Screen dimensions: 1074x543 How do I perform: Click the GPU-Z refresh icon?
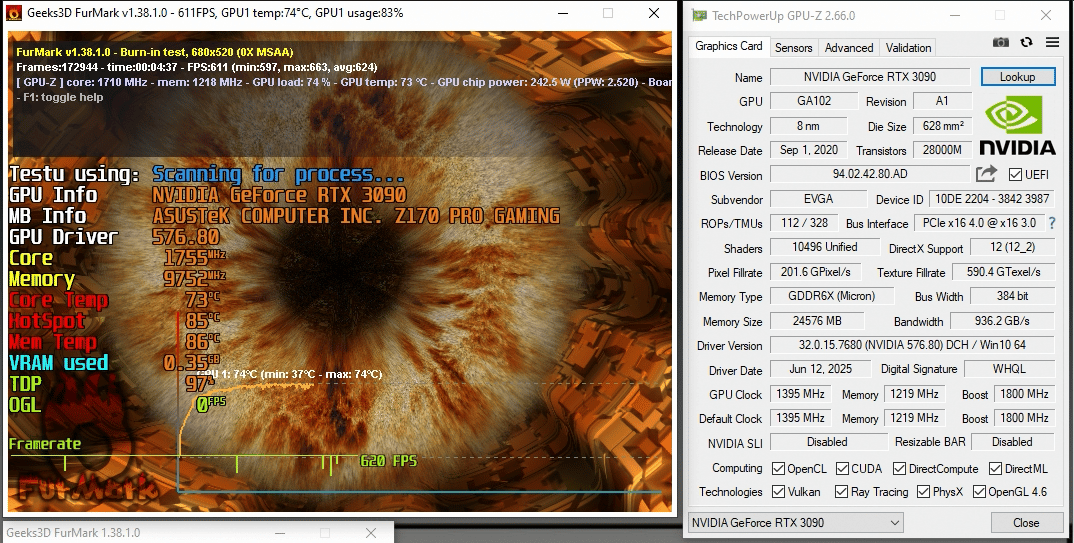(x=1026, y=42)
